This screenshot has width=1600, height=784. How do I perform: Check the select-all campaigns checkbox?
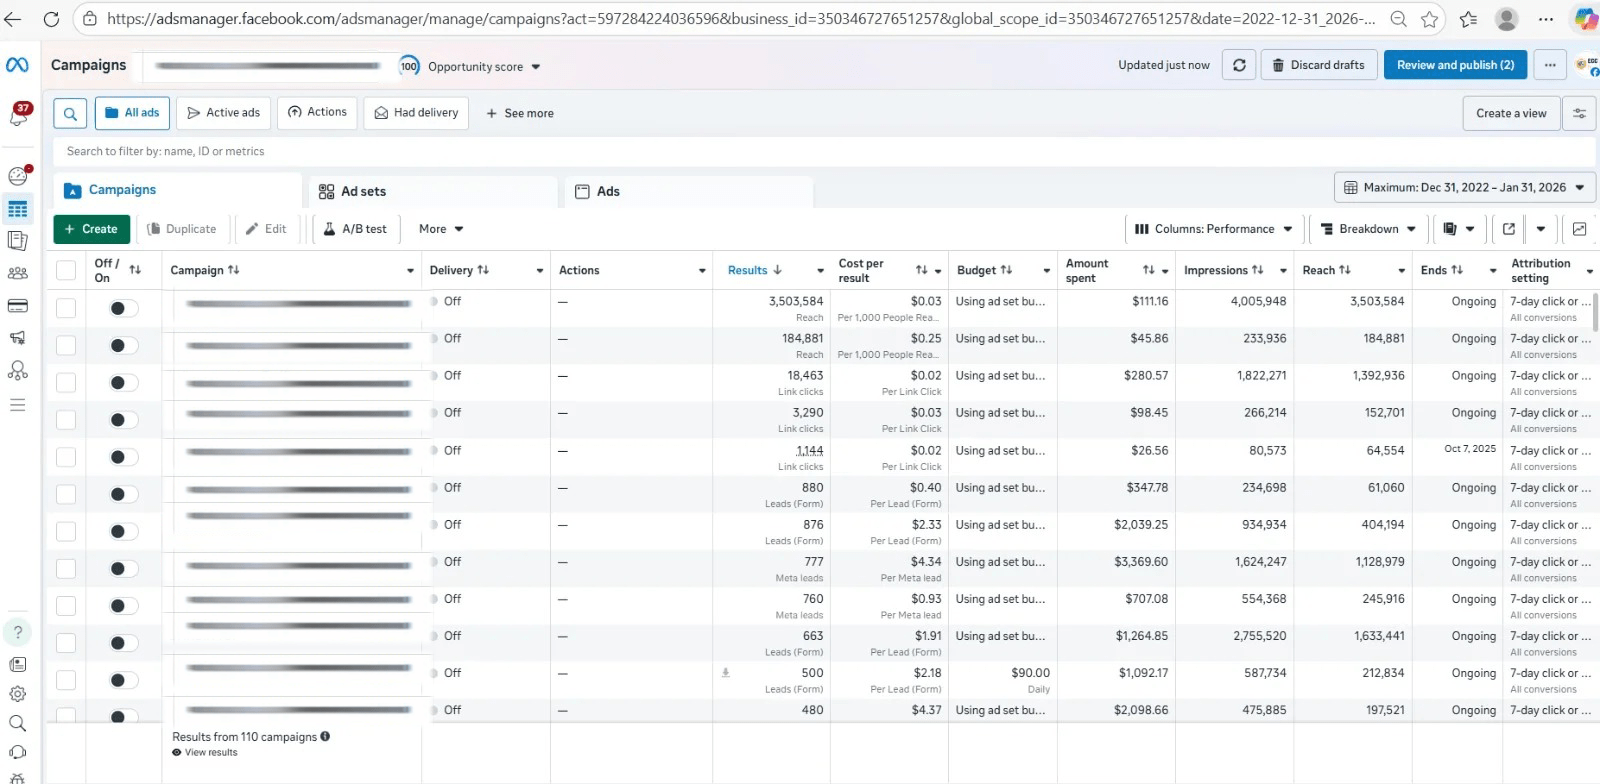click(66, 270)
